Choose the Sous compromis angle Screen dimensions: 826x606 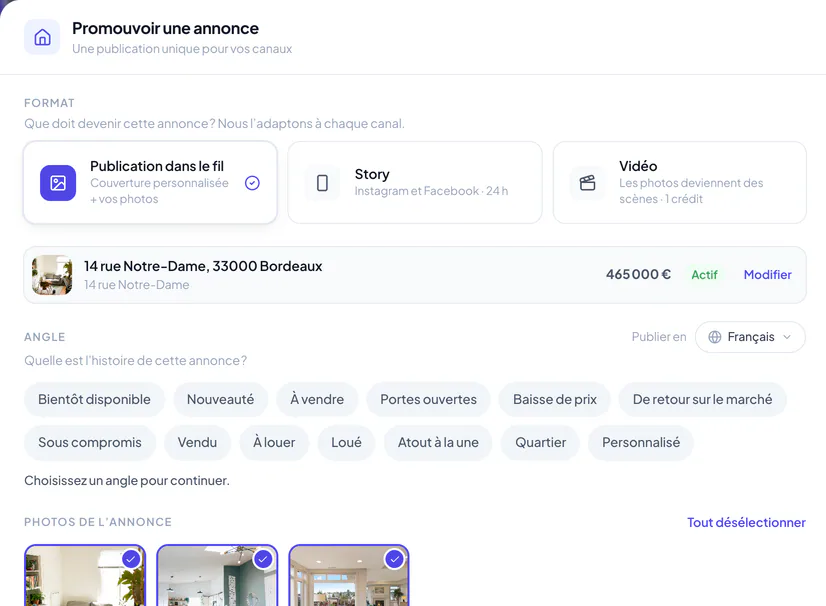pyautogui.click(x=90, y=443)
